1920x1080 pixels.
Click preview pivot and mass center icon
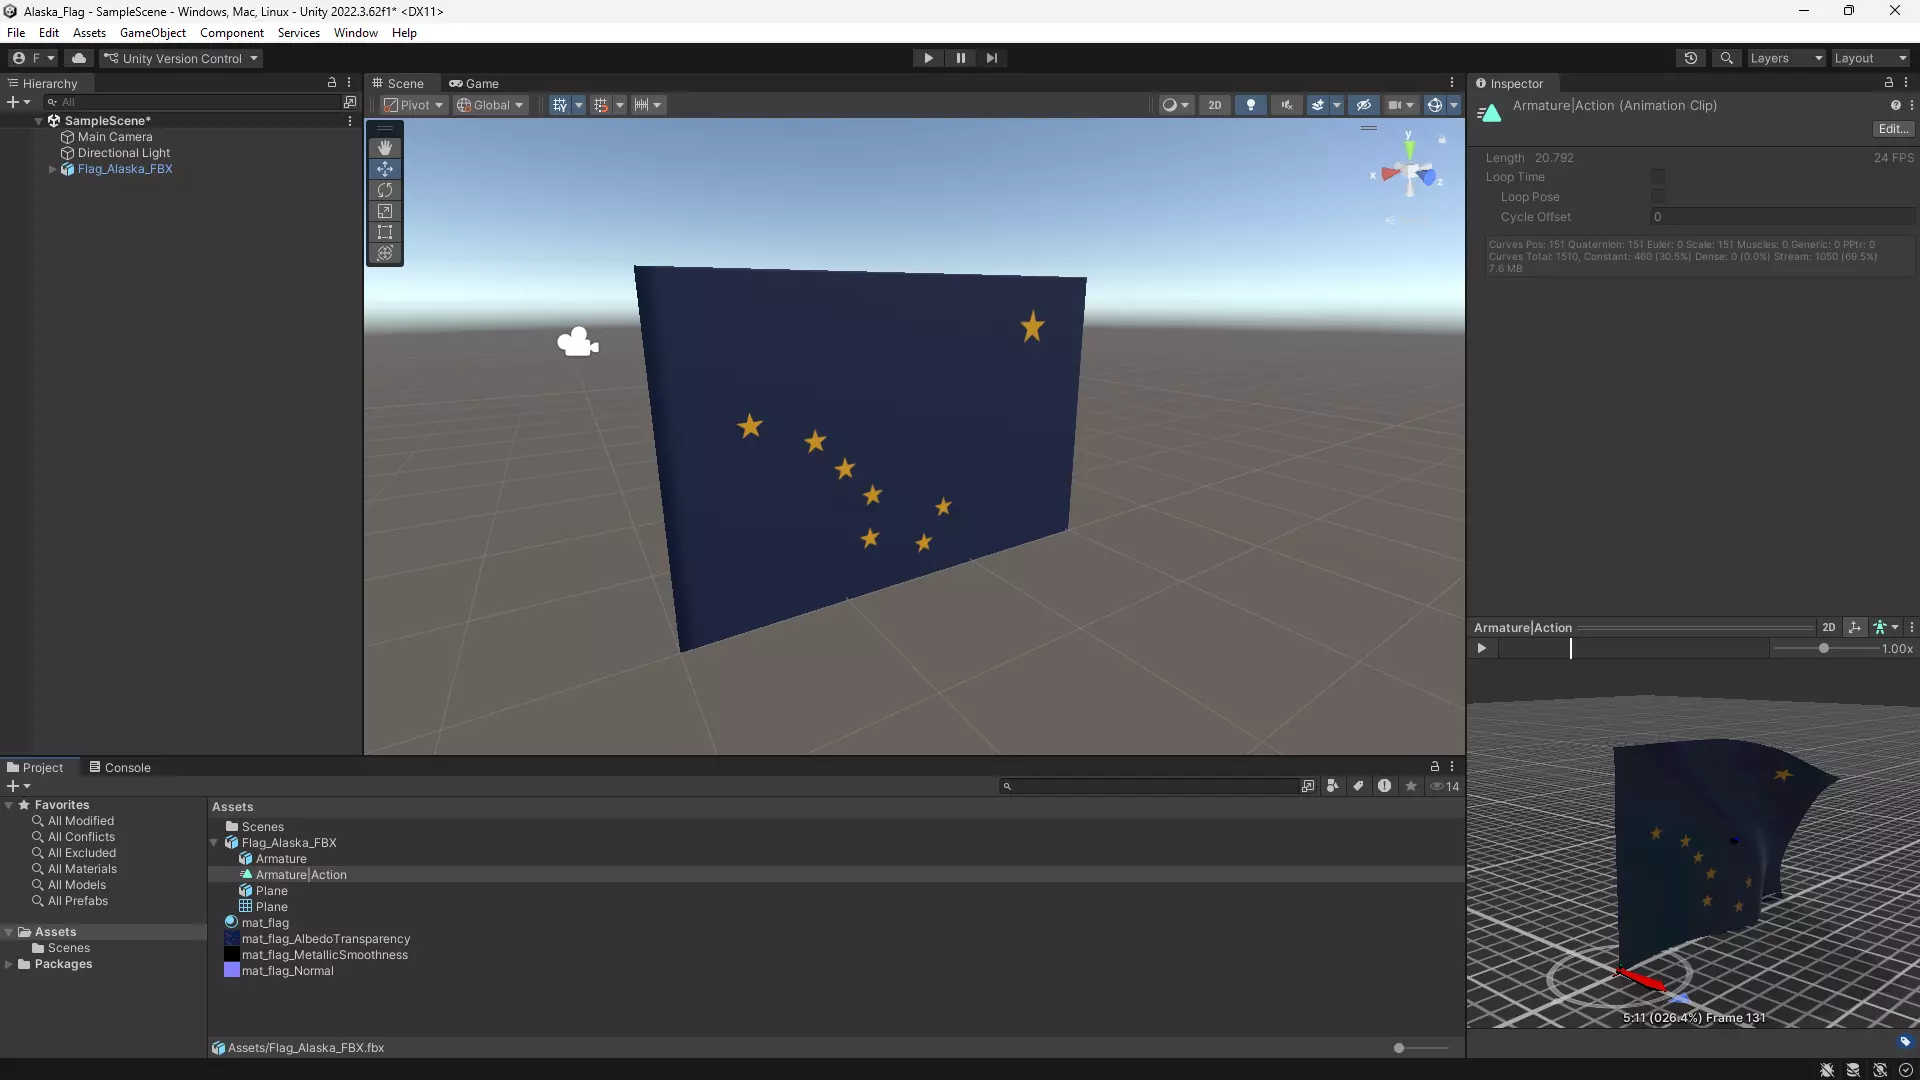(1855, 627)
